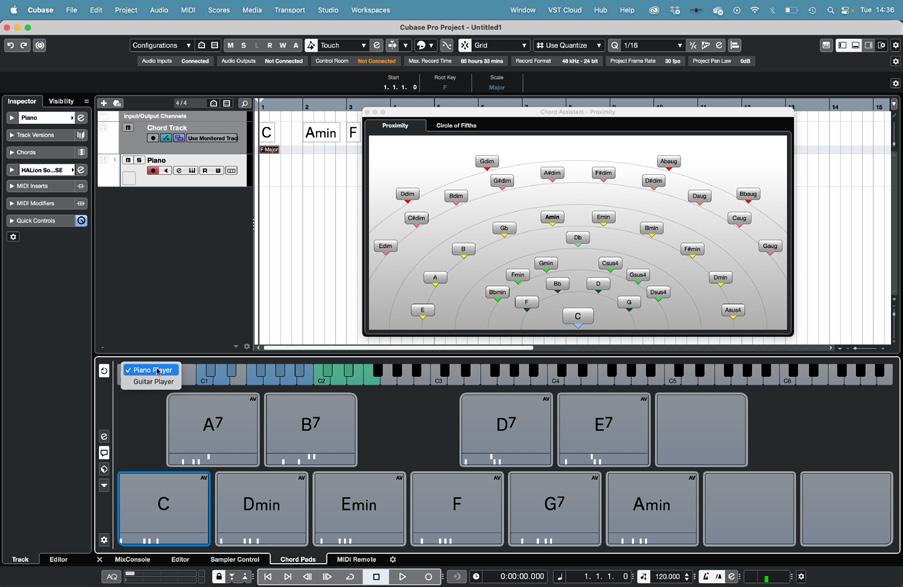
Task: Click the Undo arrow in the toolbar
Action: tap(10, 46)
